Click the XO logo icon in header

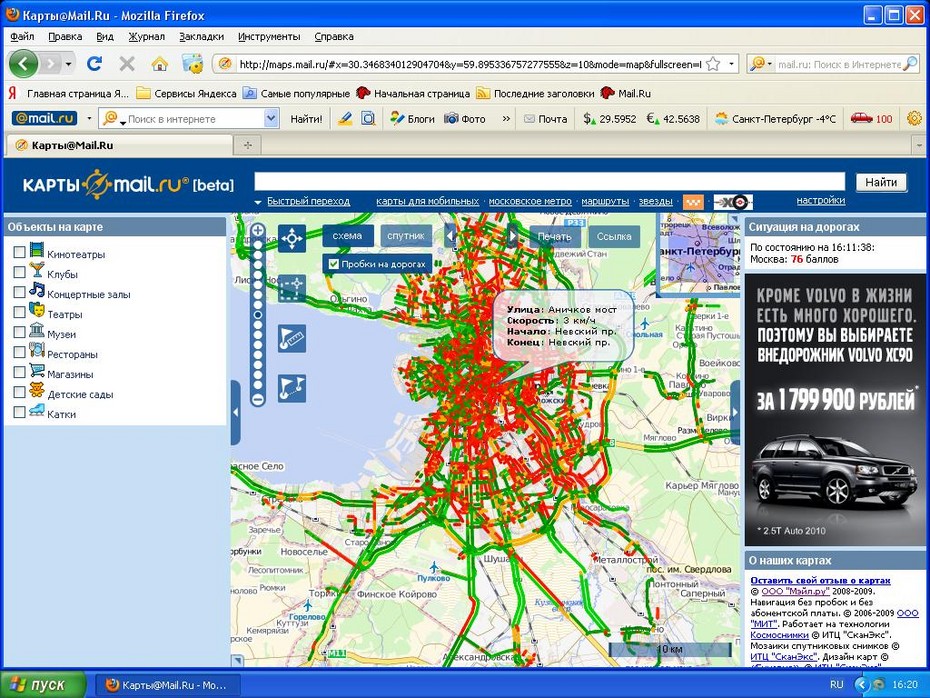click(733, 202)
